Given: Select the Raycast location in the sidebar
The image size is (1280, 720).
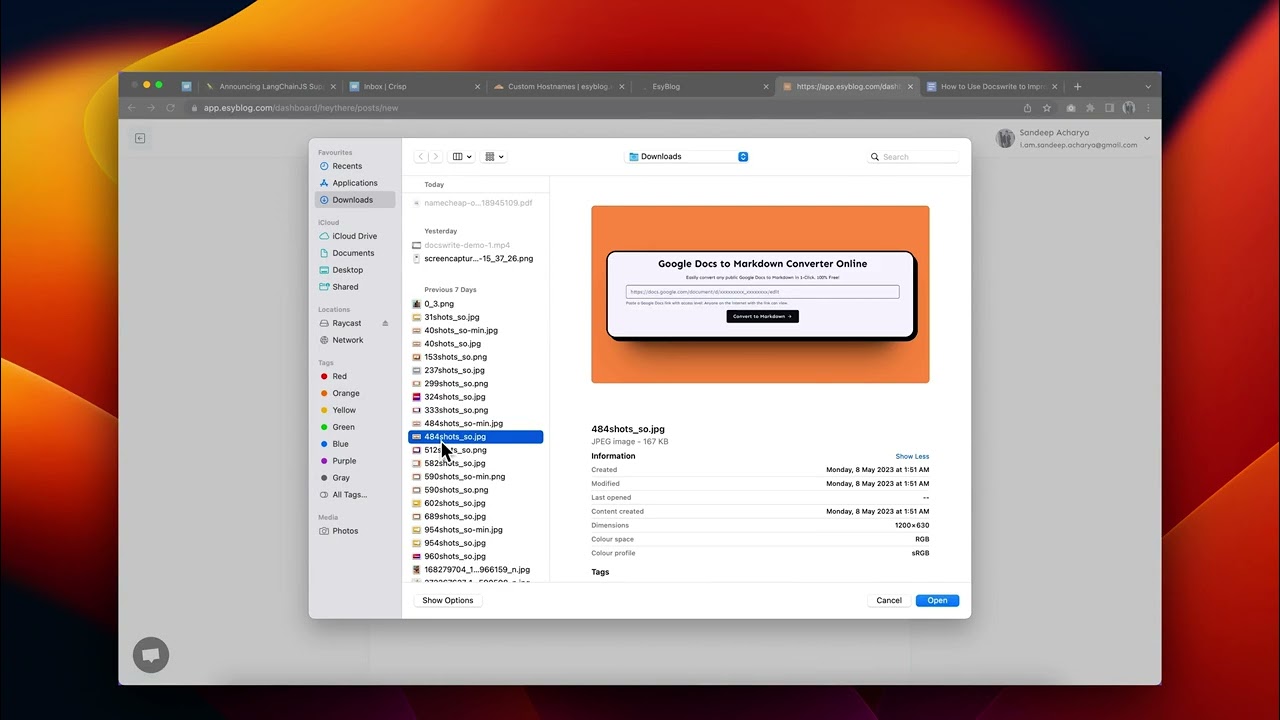Looking at the screenshot, I should click(347, 323).
